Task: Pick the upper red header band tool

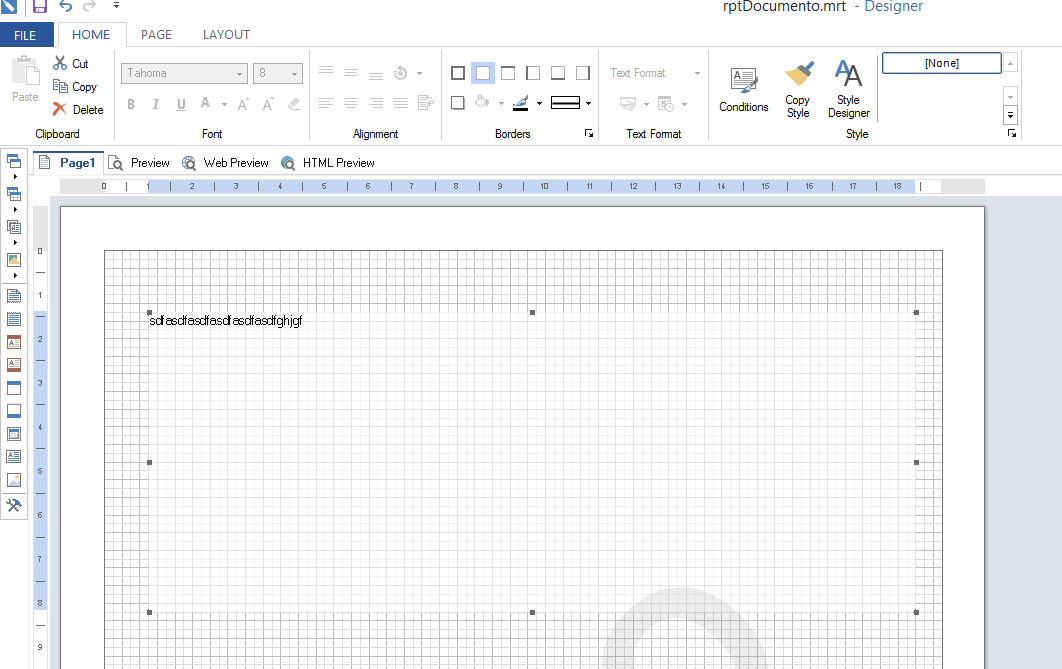Action: pyautogui.click(x=14, y=342)
